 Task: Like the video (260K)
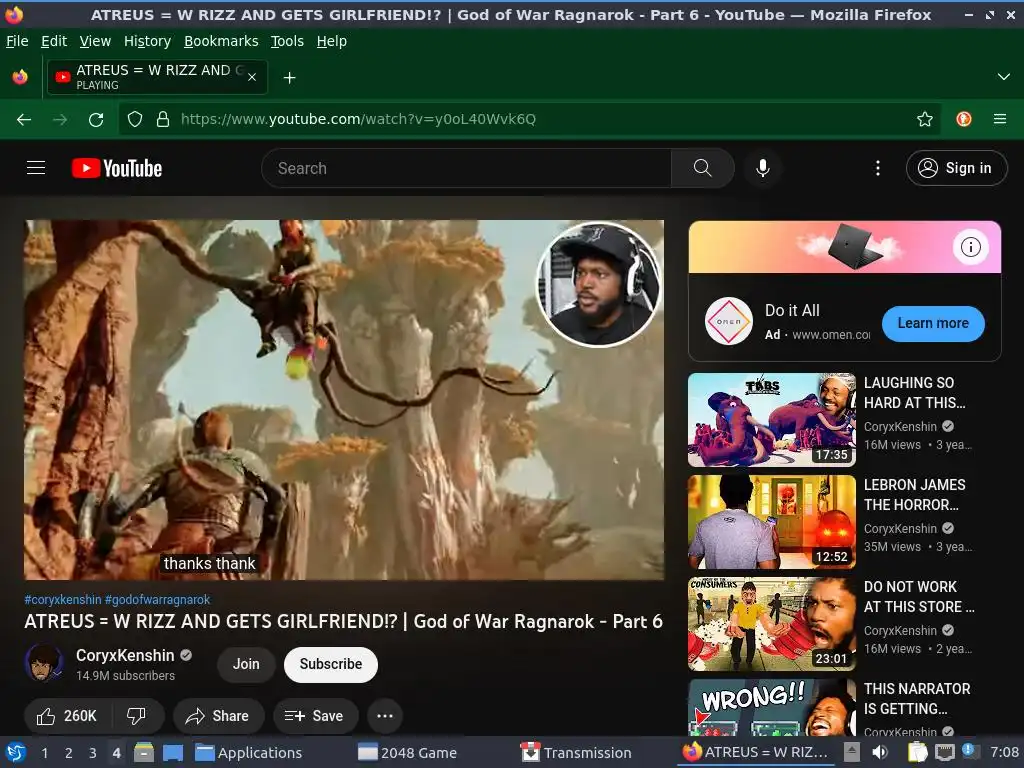67,716
